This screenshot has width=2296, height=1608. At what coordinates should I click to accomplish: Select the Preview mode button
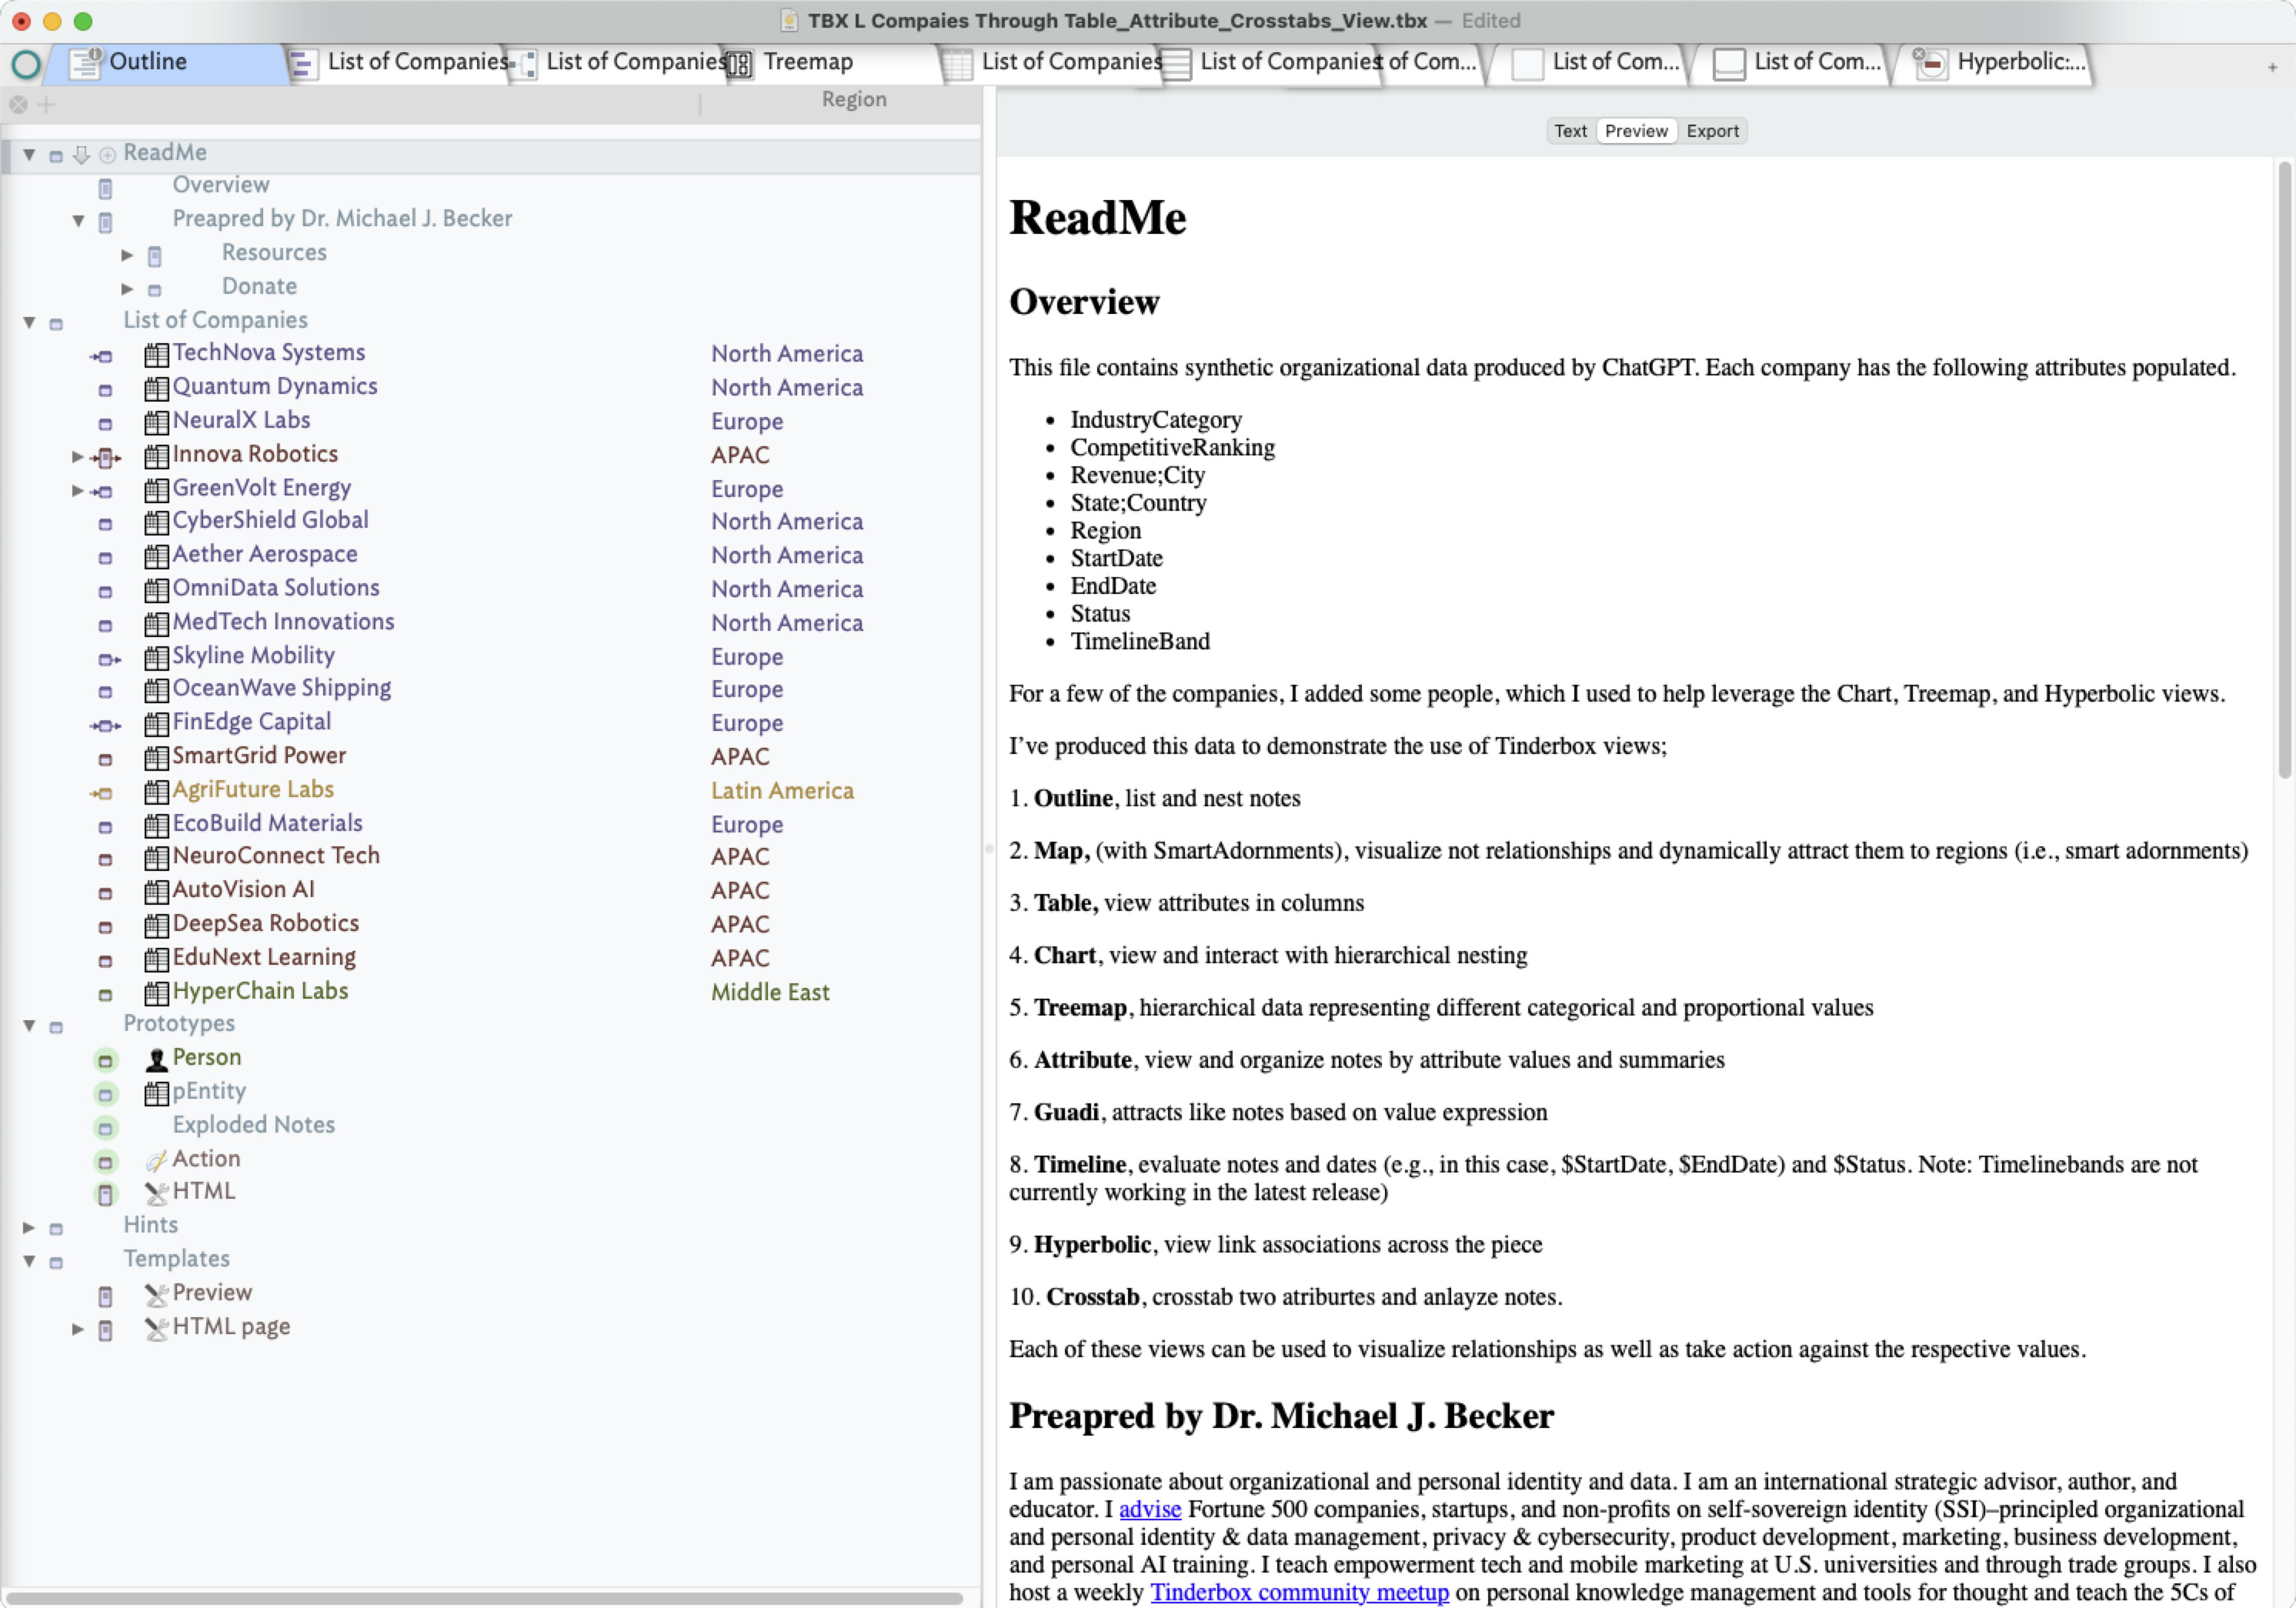[x=1636, y=131]
